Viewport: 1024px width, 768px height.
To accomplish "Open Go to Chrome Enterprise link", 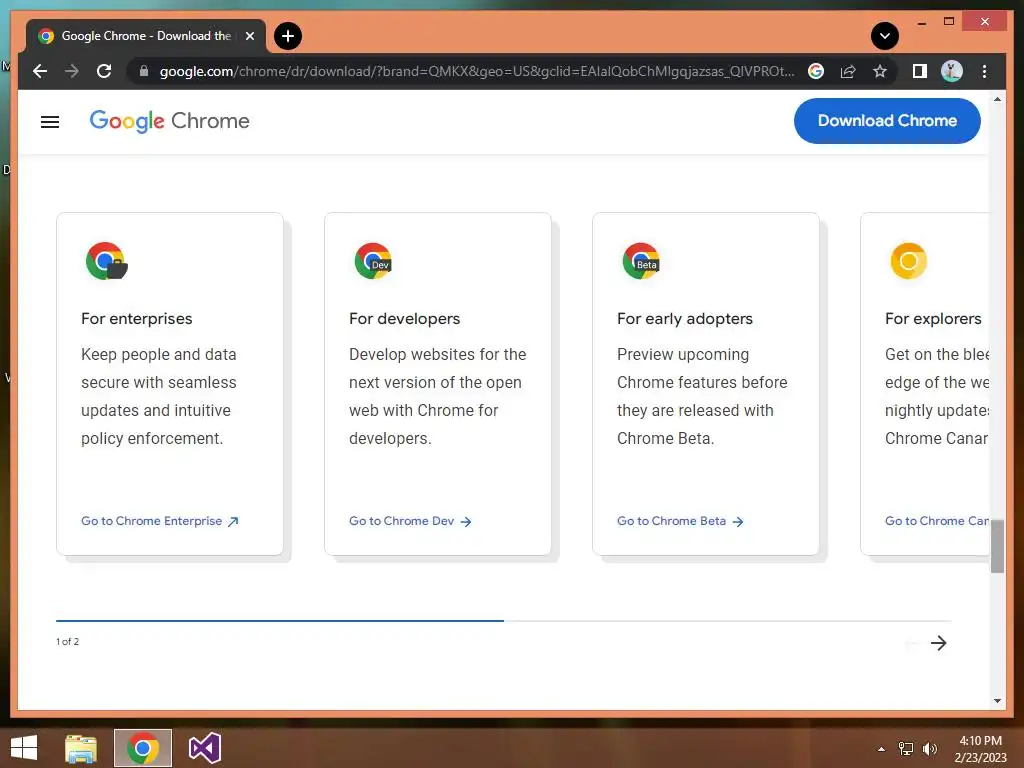I will (x=160, y=521).
